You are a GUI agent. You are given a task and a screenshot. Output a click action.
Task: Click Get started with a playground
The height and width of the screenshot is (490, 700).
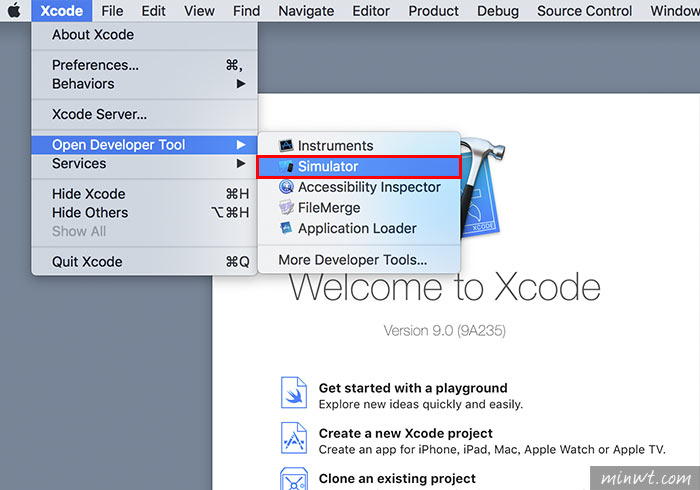pyautogui.click(x=413, y=388)
